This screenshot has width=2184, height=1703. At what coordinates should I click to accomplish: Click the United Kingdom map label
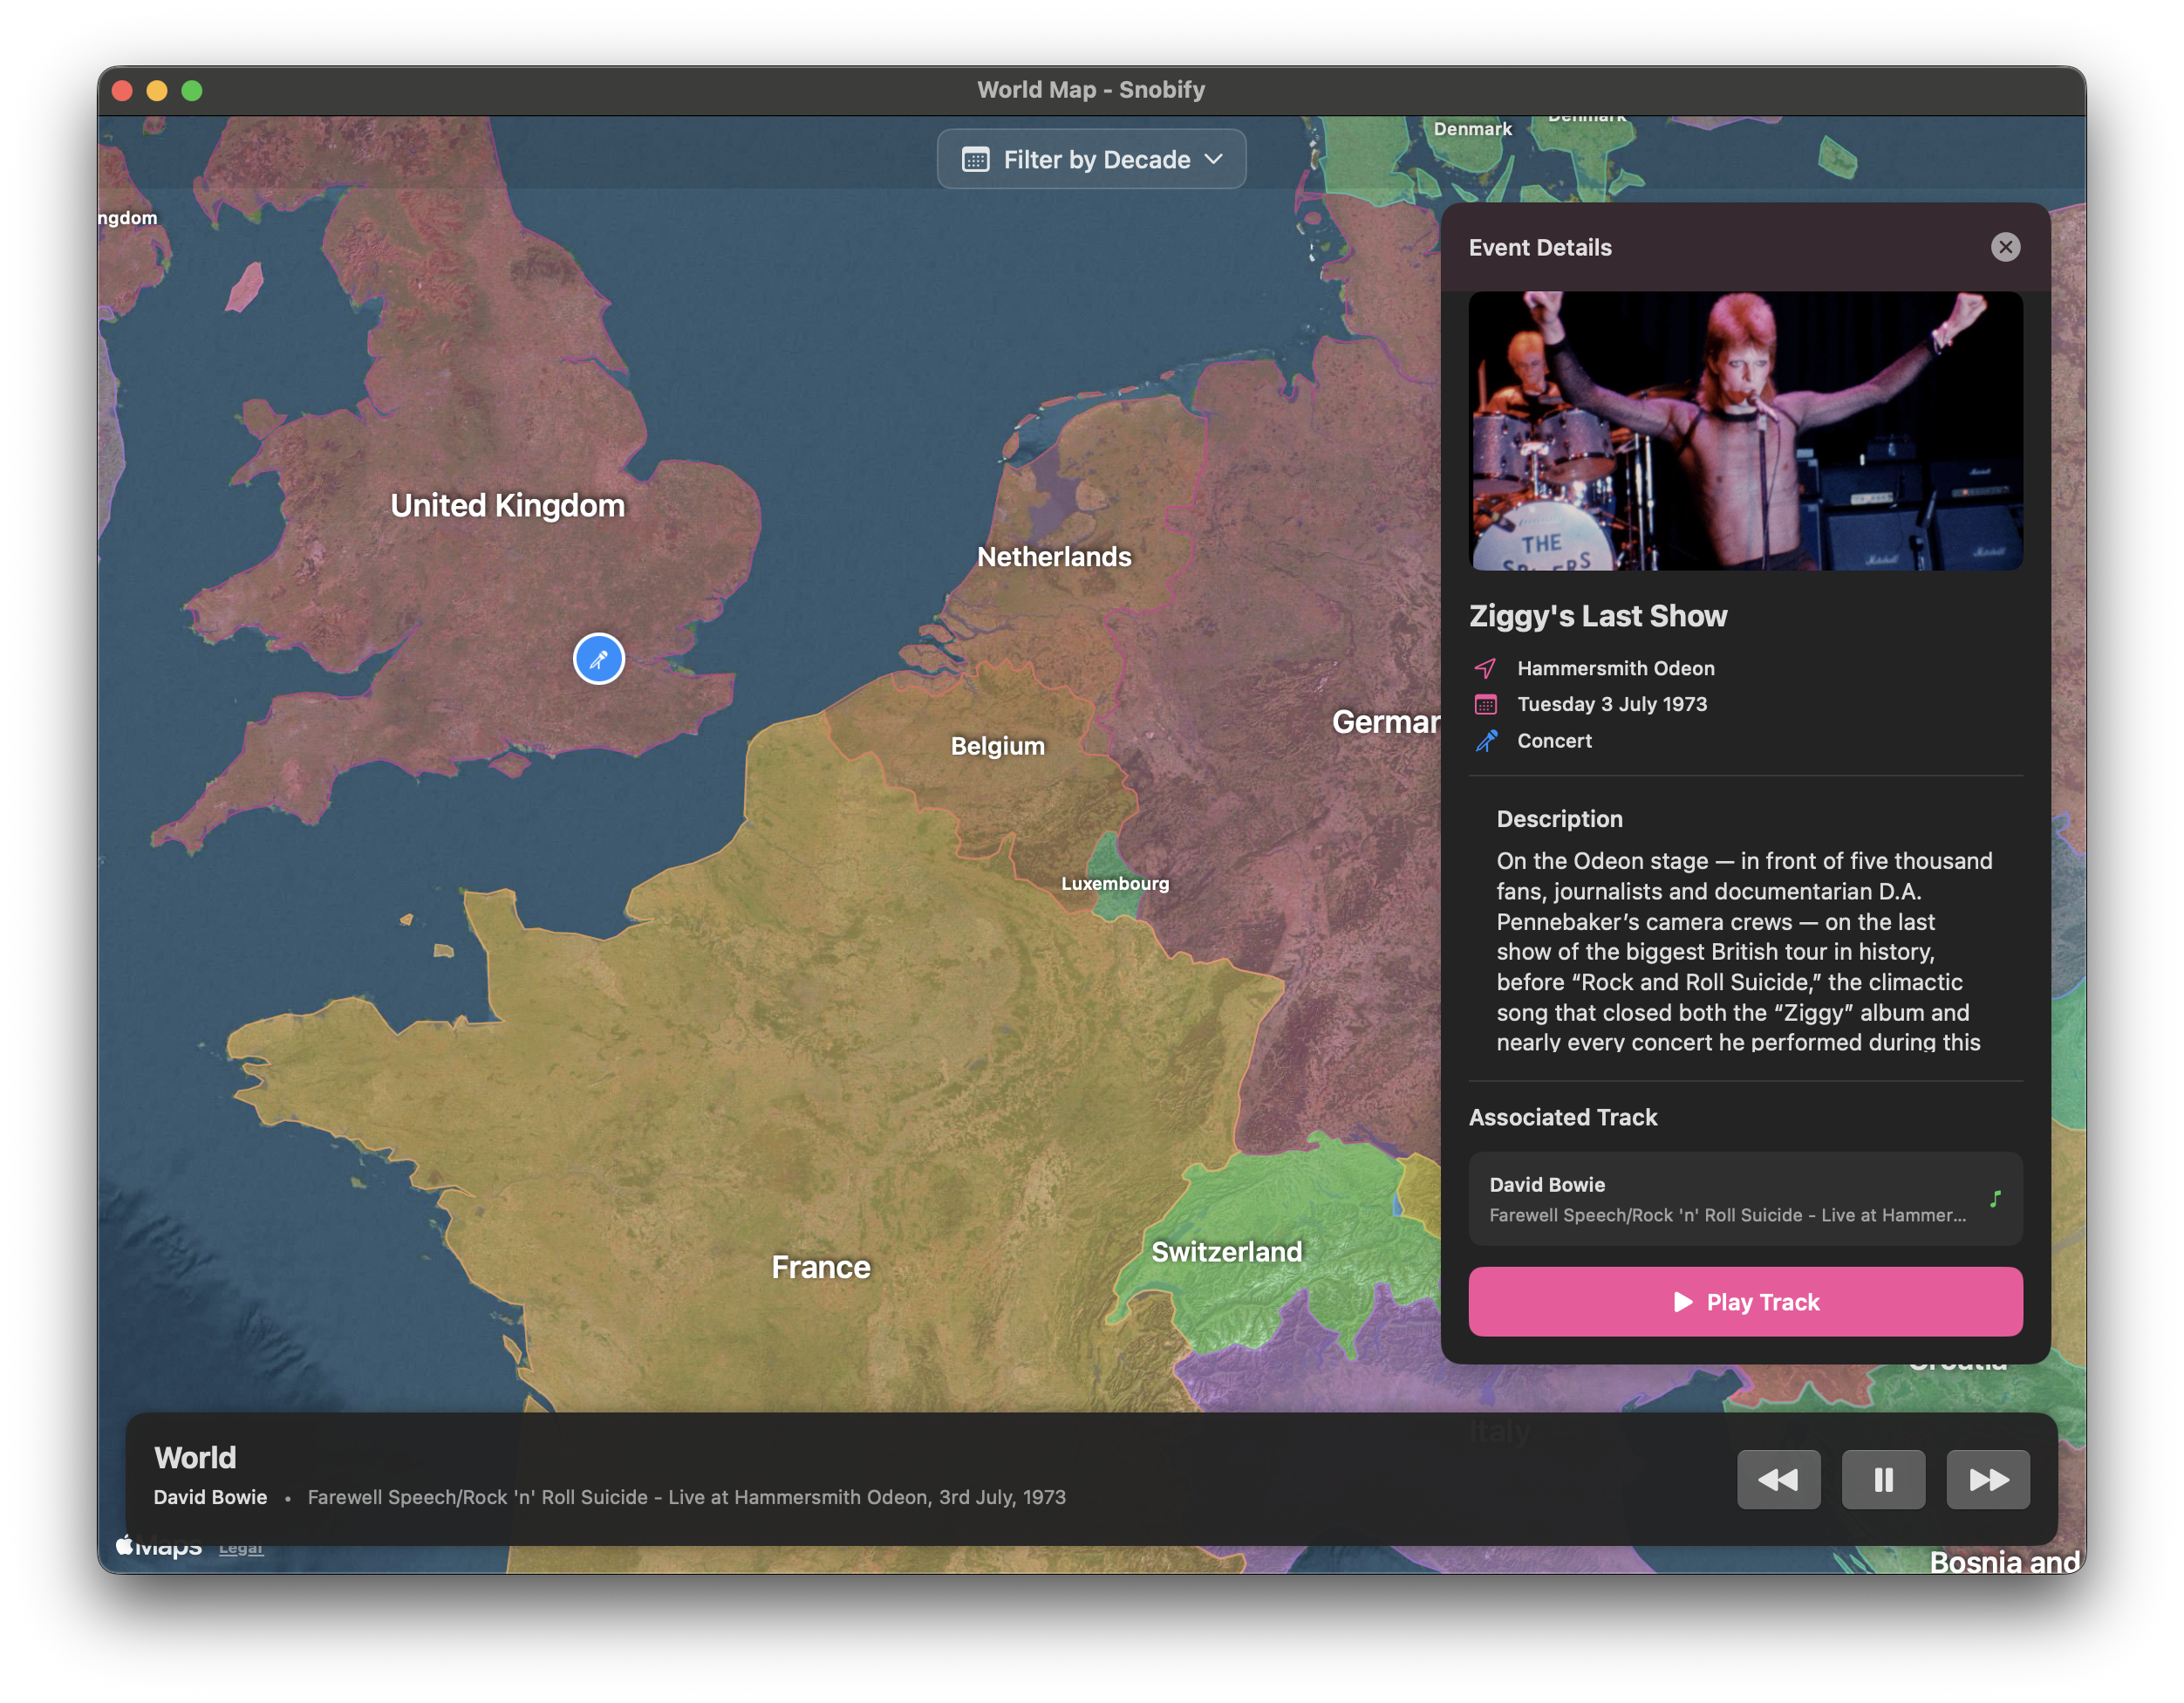point(507,506)
